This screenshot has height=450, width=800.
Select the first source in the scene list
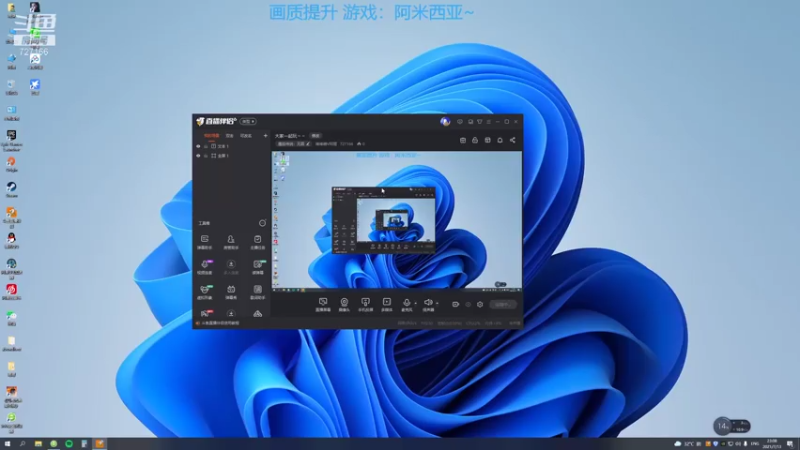click(232, 146)
